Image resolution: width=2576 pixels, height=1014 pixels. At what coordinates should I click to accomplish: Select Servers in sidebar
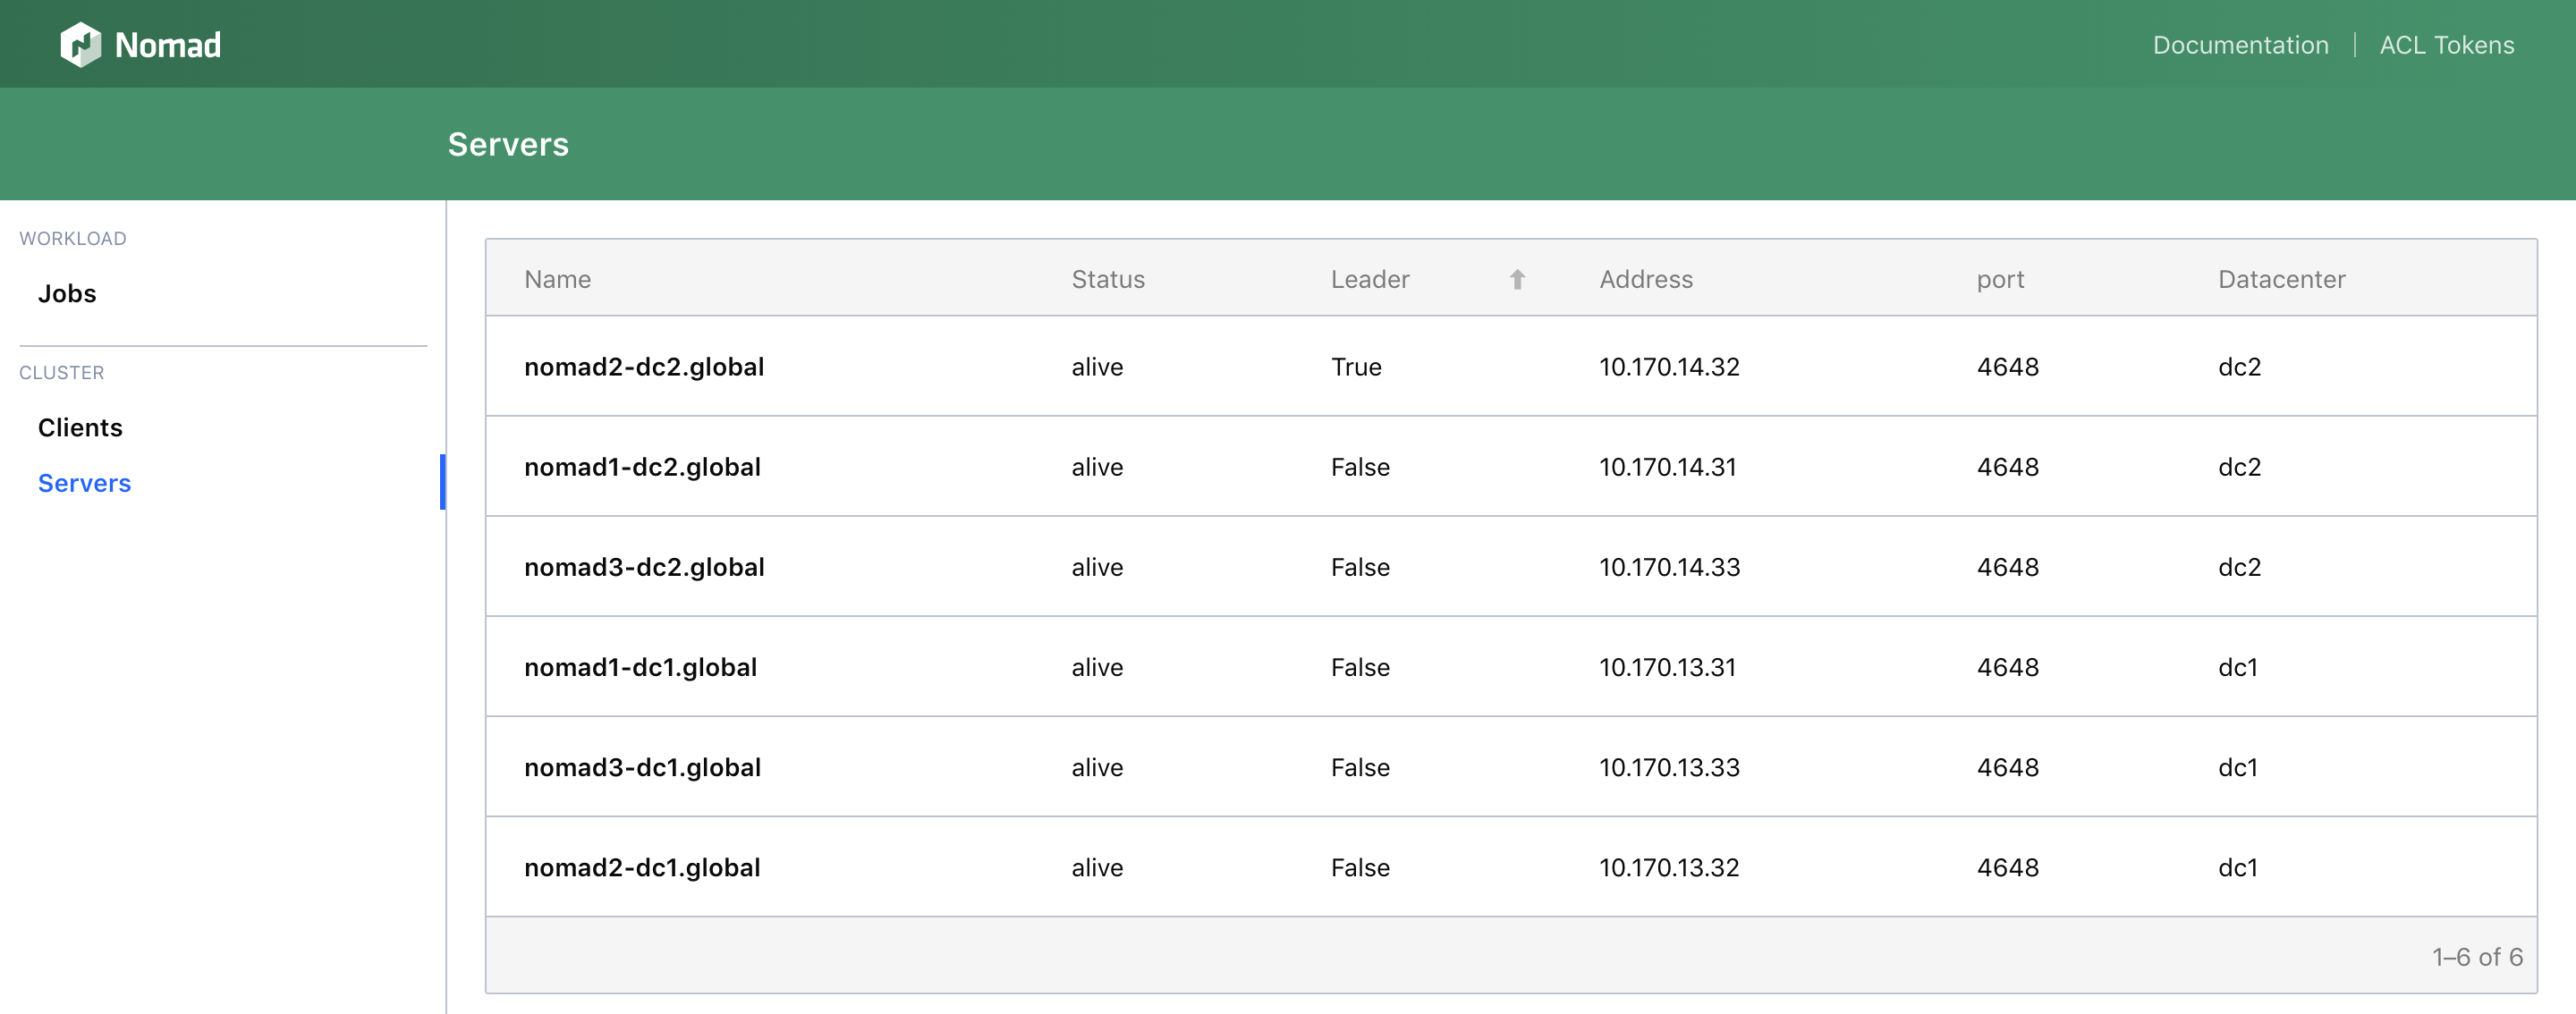(x=84, y=483)
